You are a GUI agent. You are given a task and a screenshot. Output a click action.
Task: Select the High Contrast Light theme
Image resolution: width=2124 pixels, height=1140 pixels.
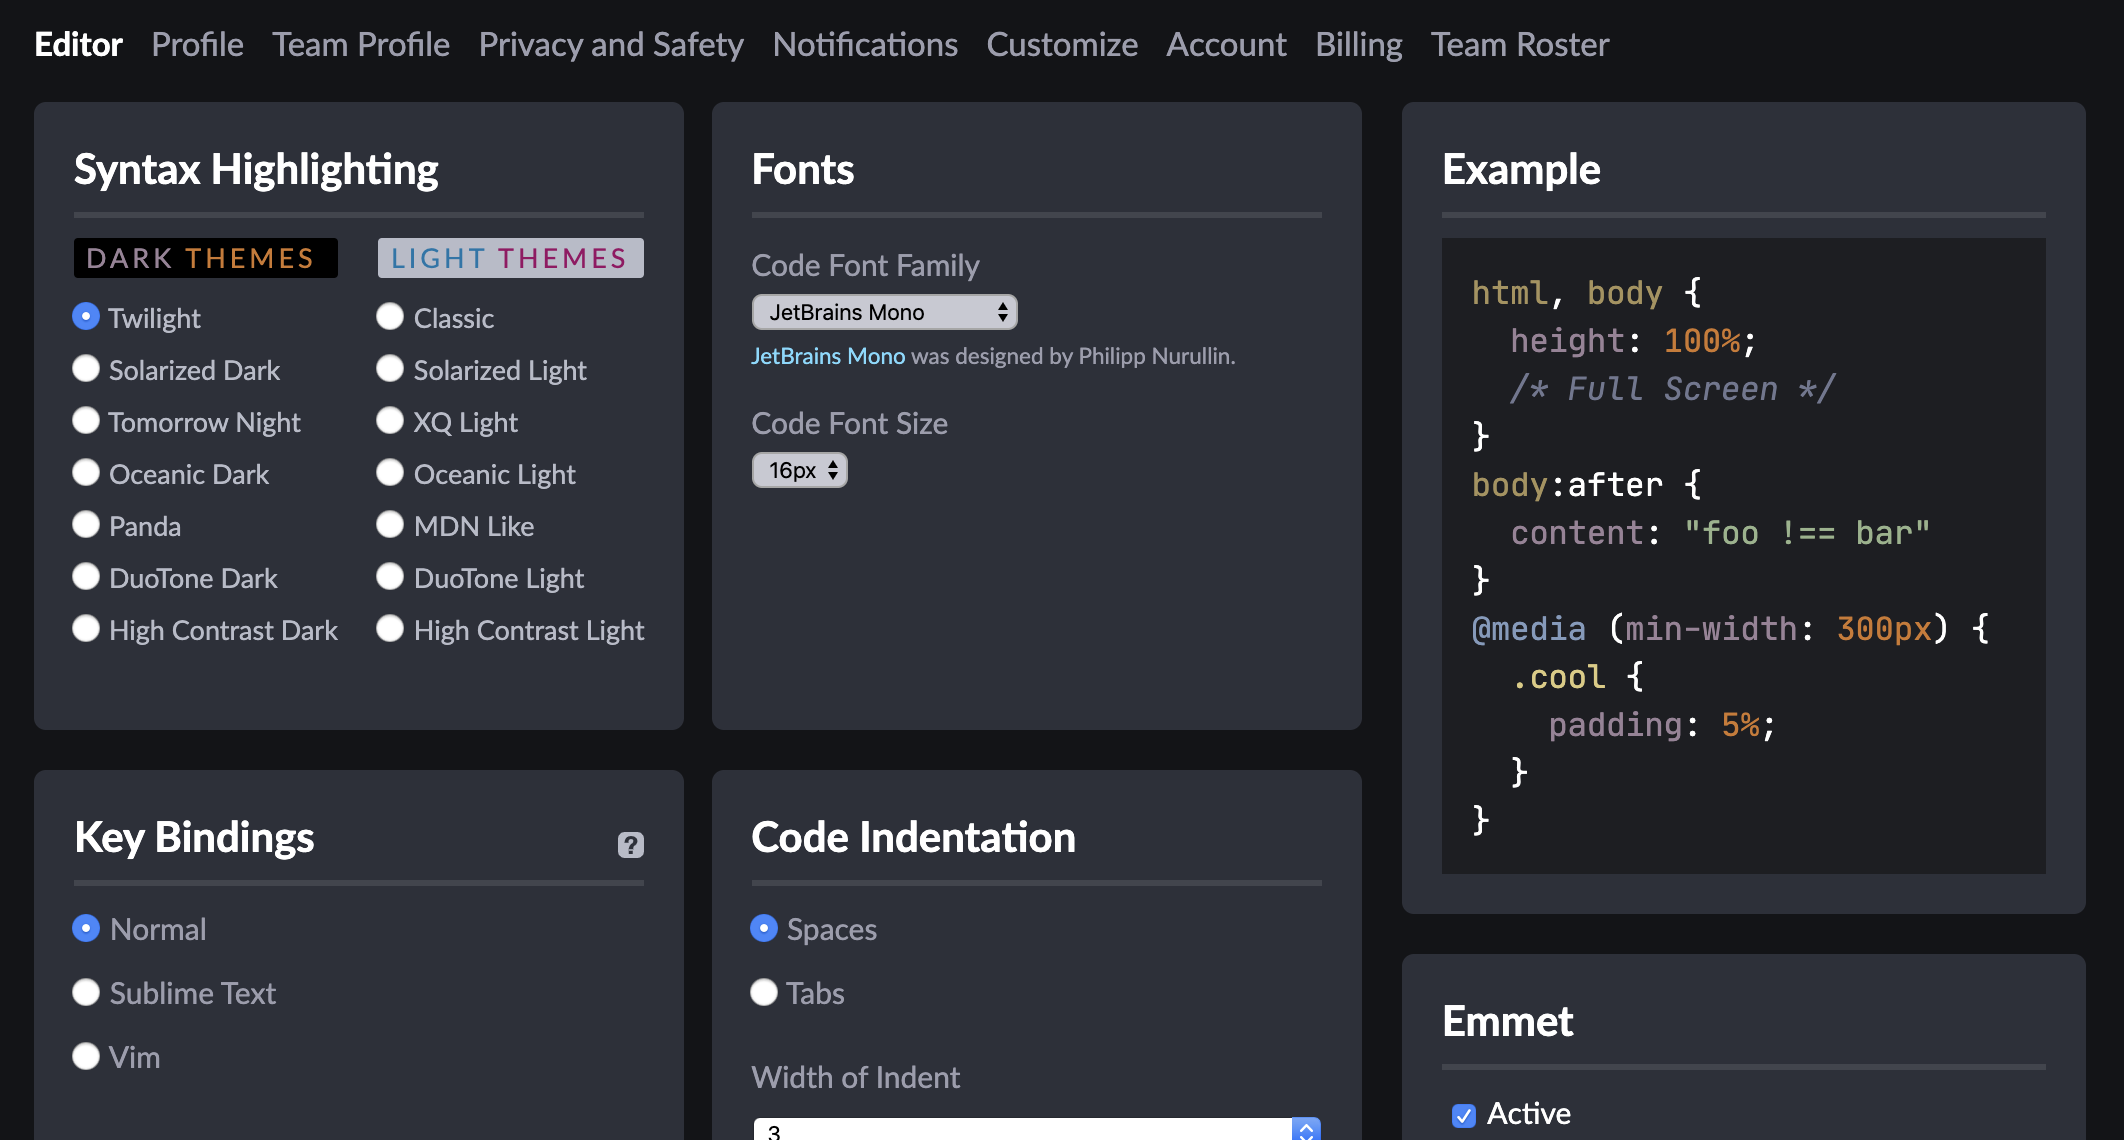tap(390, 629)
